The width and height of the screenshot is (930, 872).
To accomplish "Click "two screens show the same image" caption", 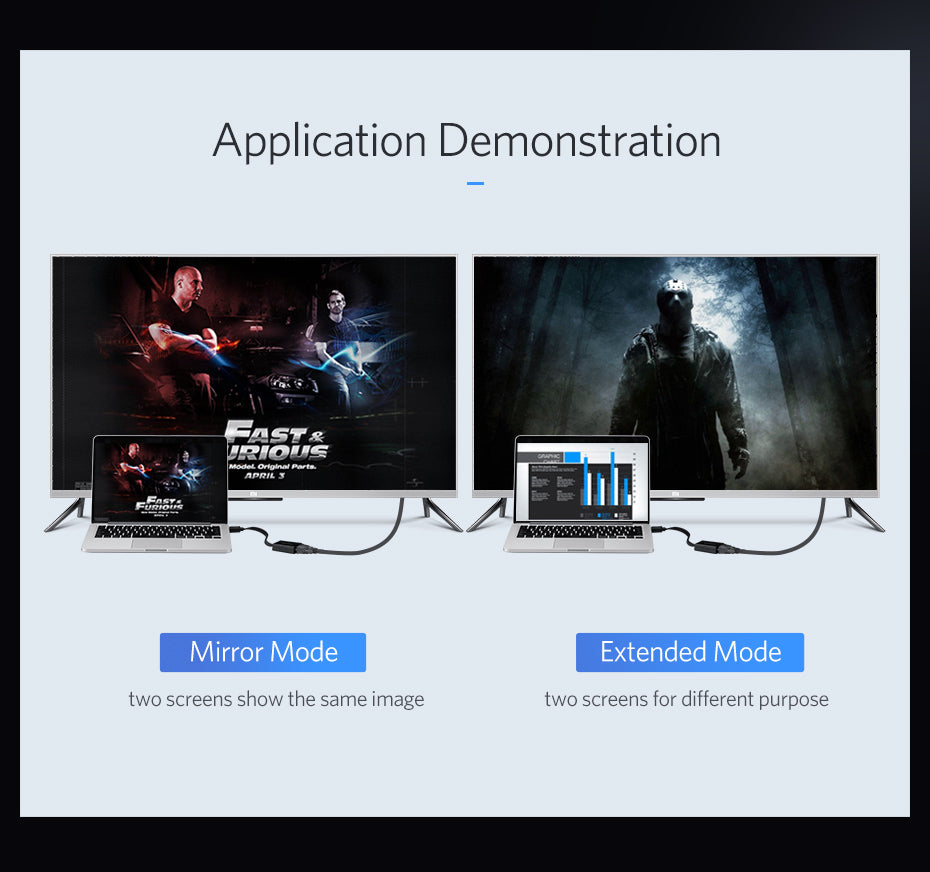I will point(276,699).
